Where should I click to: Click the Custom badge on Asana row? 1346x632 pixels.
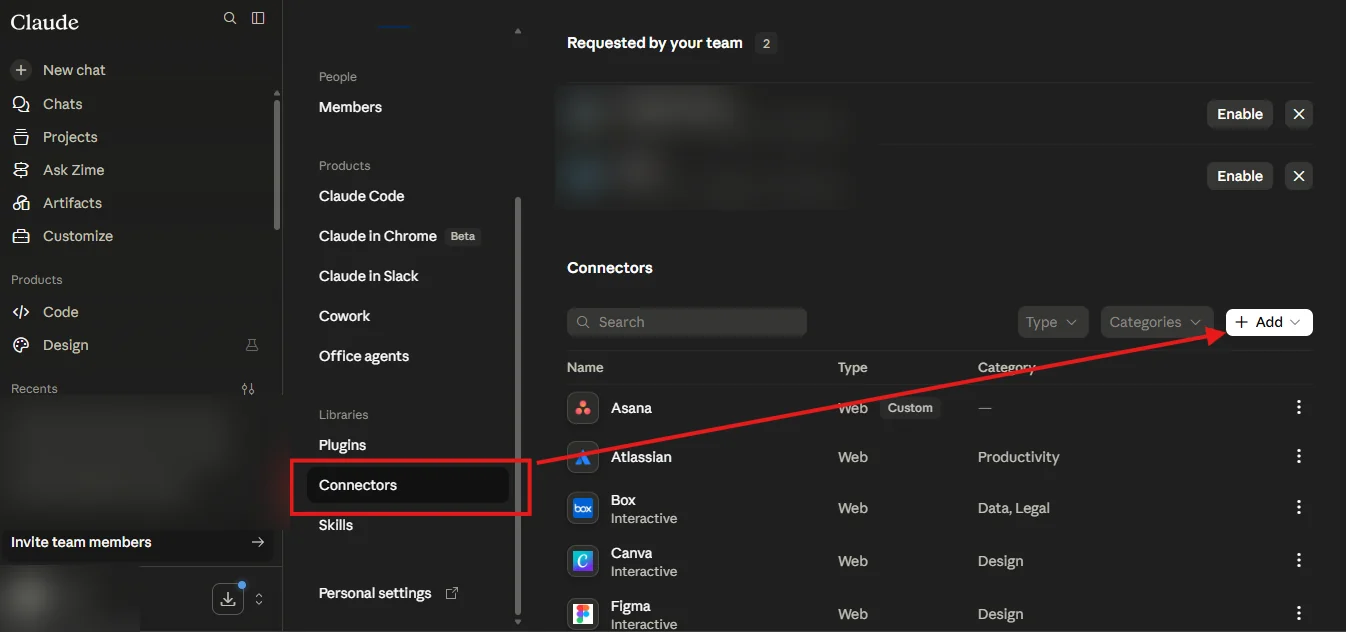[910, 408]
